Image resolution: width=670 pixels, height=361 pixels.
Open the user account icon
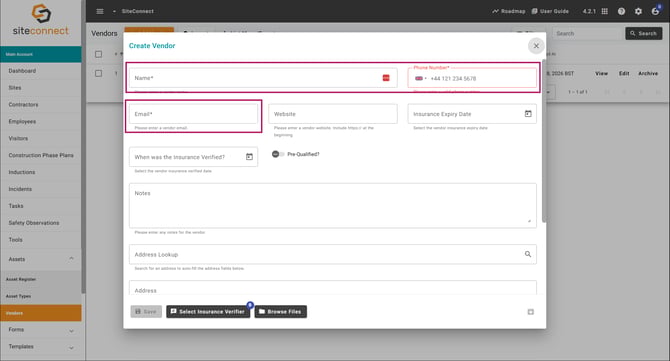click(x=655, y=11)
